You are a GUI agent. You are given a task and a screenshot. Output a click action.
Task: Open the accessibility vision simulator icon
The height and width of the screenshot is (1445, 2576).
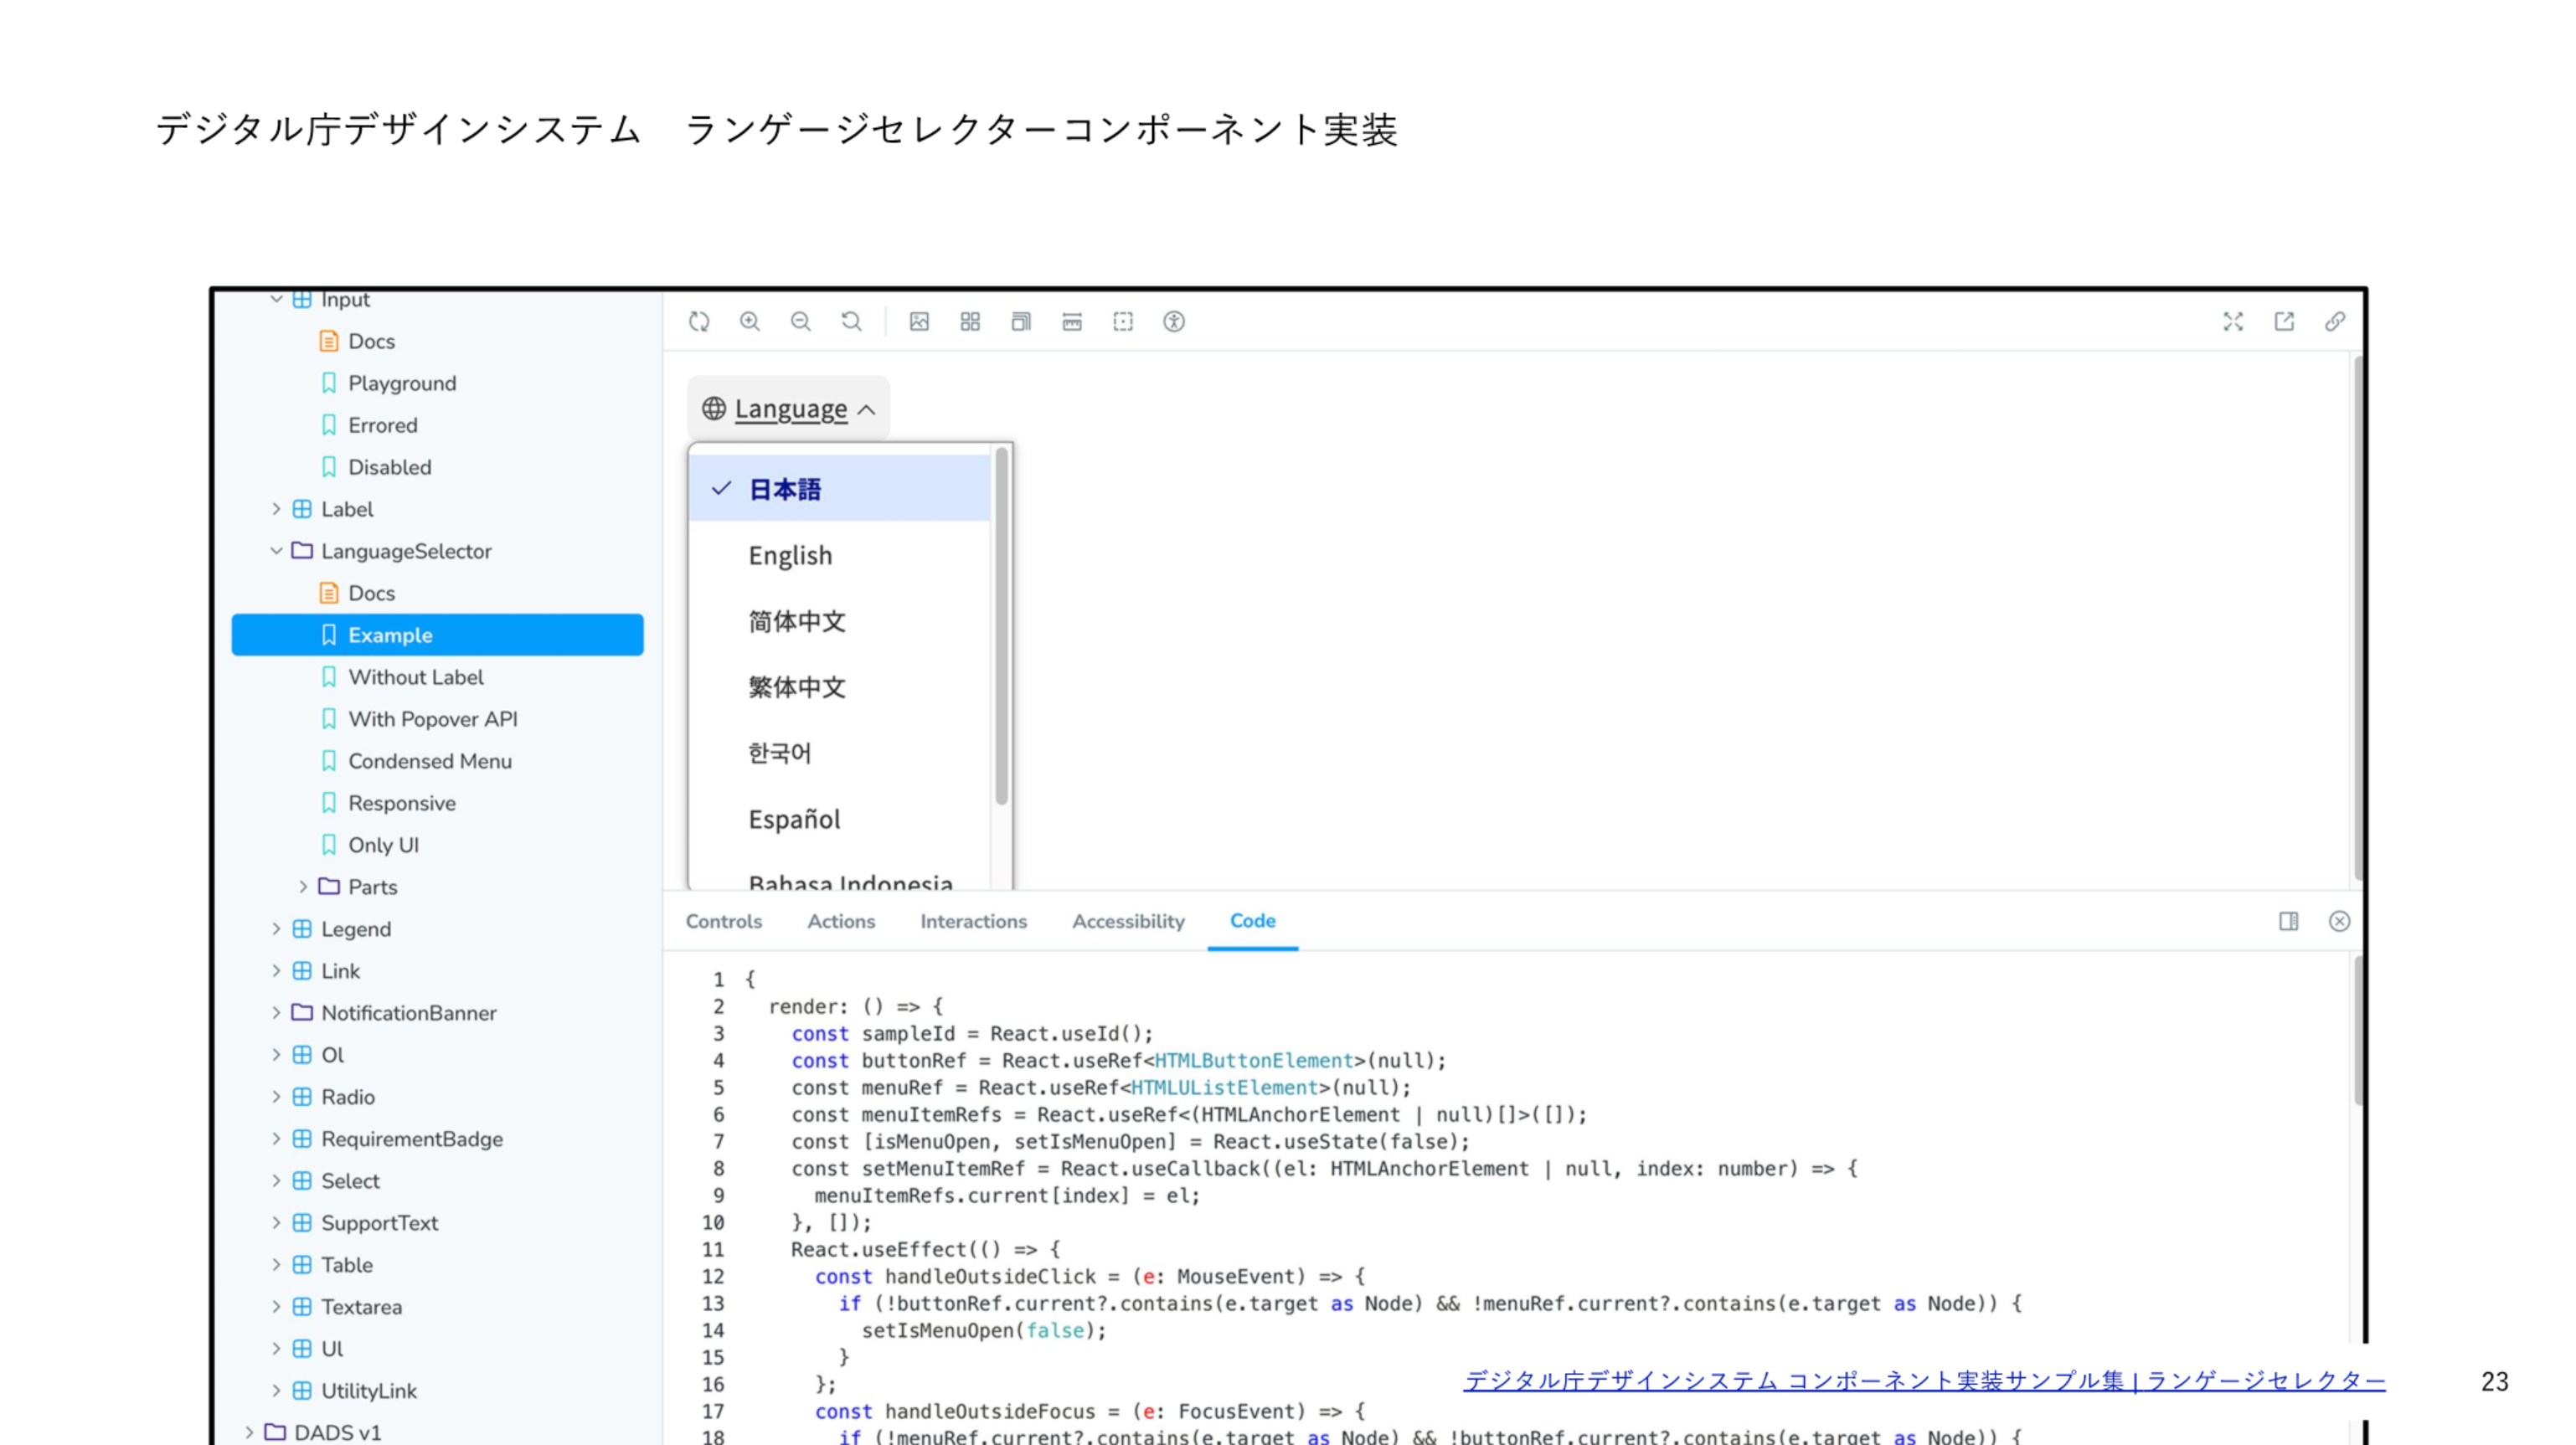[1174, 322]
